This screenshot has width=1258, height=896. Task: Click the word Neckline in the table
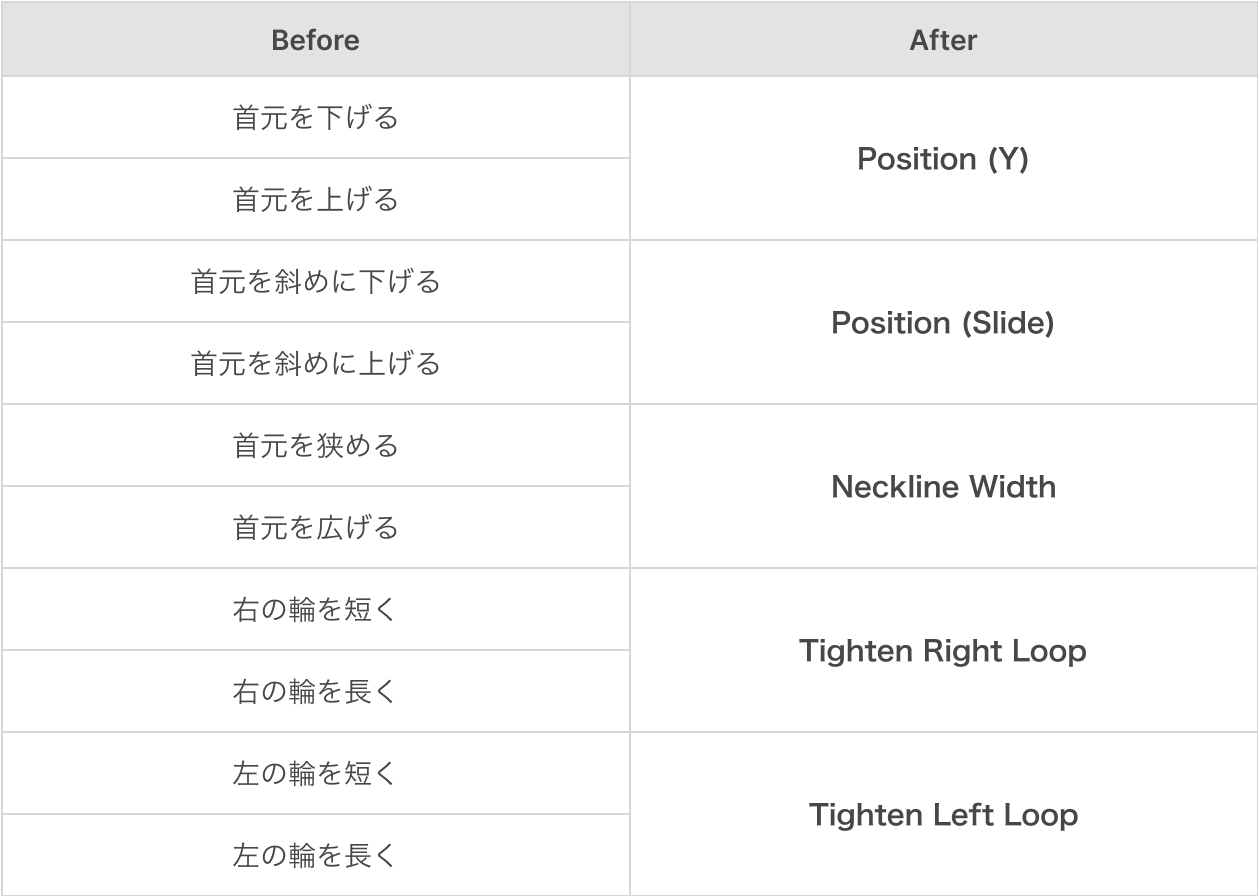tap(894, 487)
